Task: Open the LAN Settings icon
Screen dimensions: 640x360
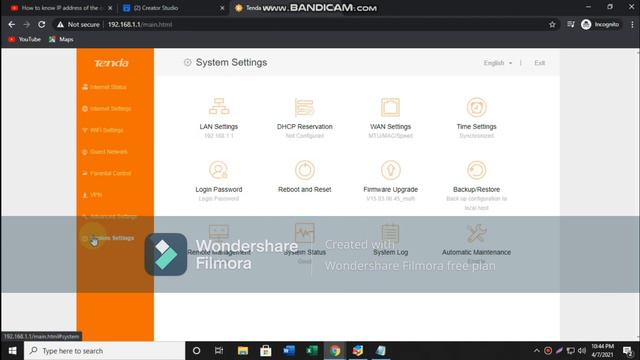Action: [x=219, y=107]
